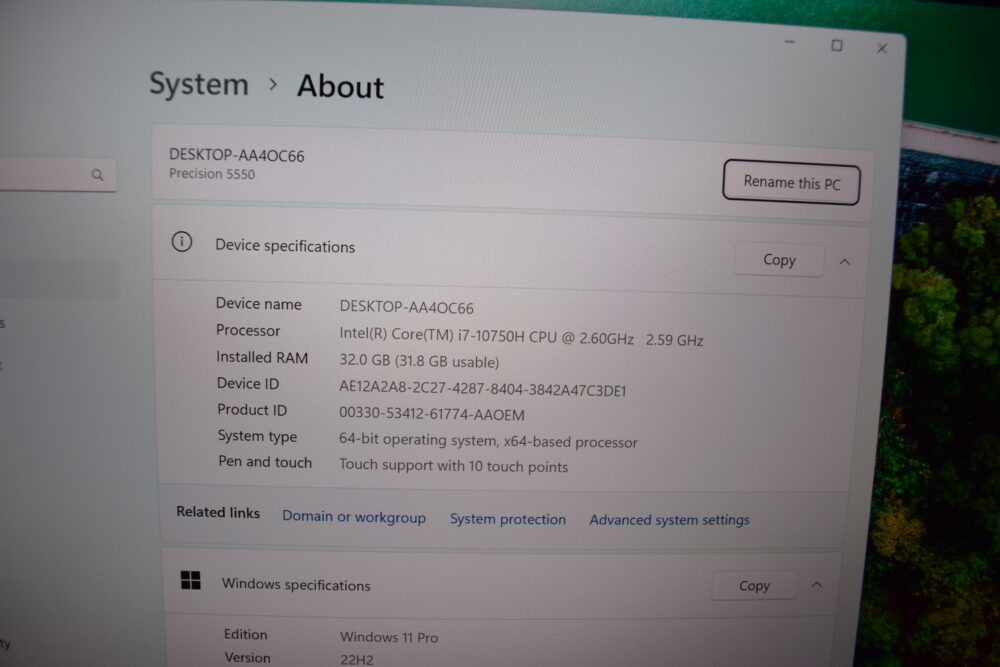Viewport: 1000px width, 667px height.
Task: Select the Product ID 00330-53412-61774-AAOEM
Action: coord(432,414)
